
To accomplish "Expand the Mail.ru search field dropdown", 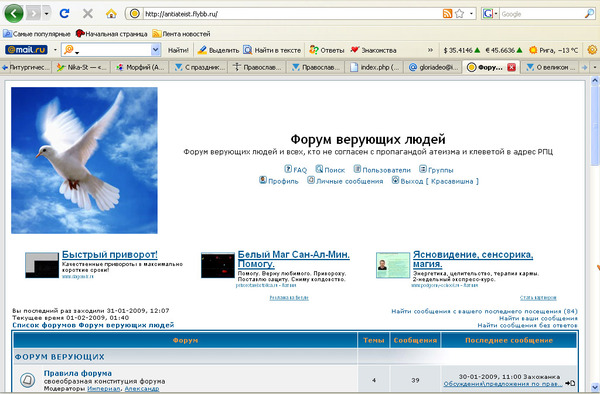I will (x=155, y=50).
